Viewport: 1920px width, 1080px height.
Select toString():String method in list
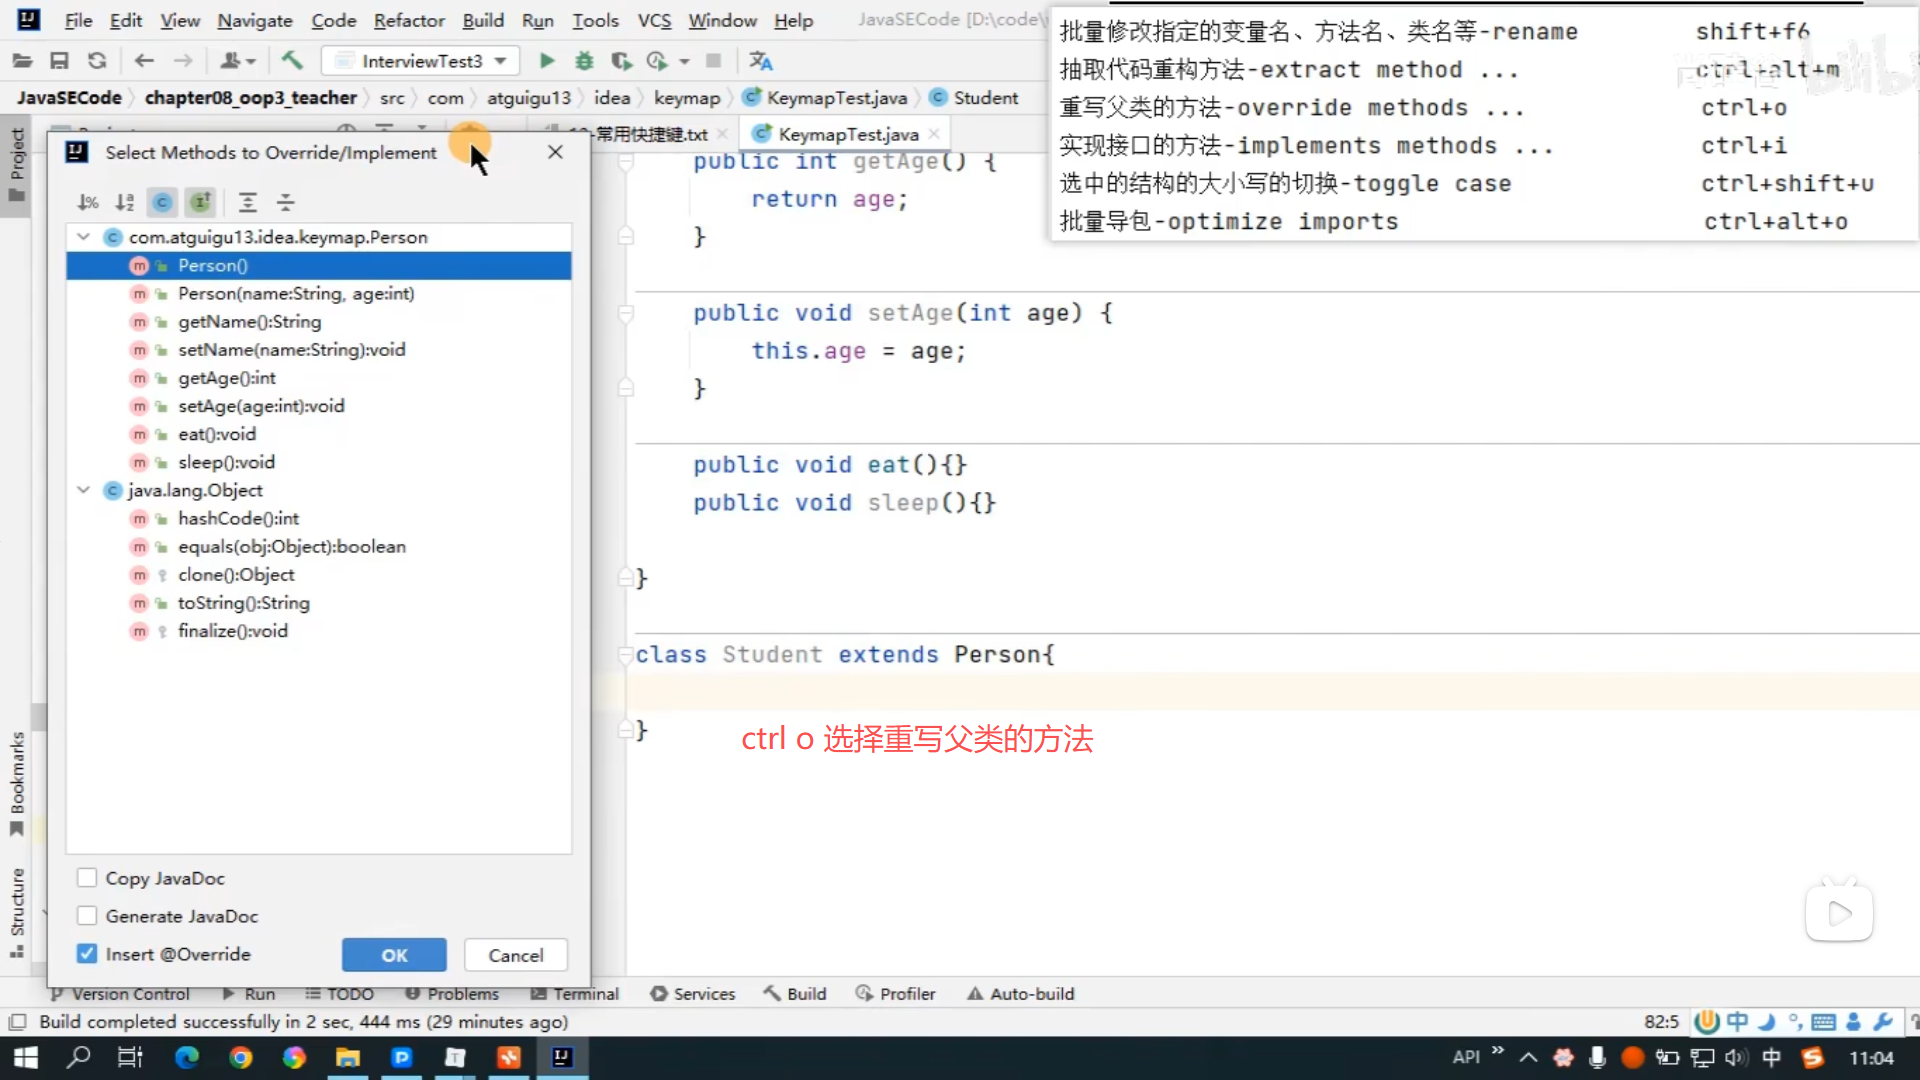click(243, 603)
